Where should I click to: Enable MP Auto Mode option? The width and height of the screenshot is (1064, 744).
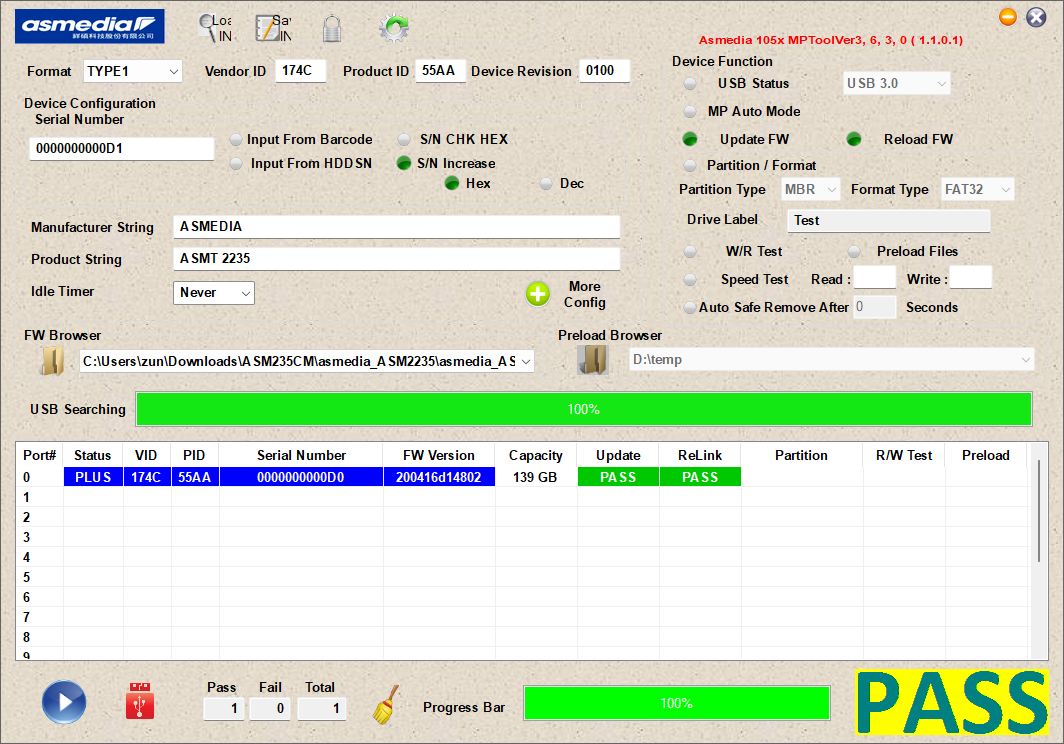[690, 112]
